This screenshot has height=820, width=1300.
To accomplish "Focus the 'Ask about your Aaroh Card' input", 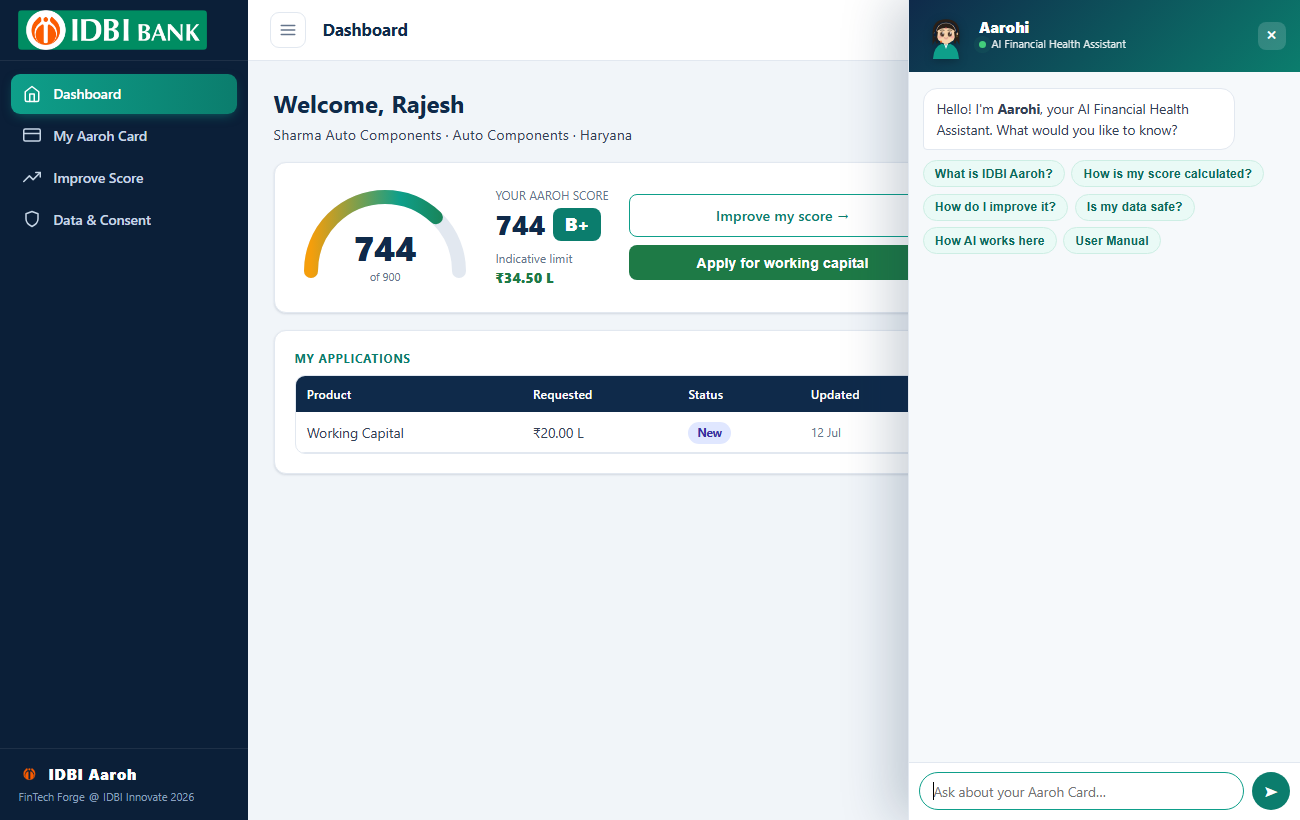I will point(1081,791).
